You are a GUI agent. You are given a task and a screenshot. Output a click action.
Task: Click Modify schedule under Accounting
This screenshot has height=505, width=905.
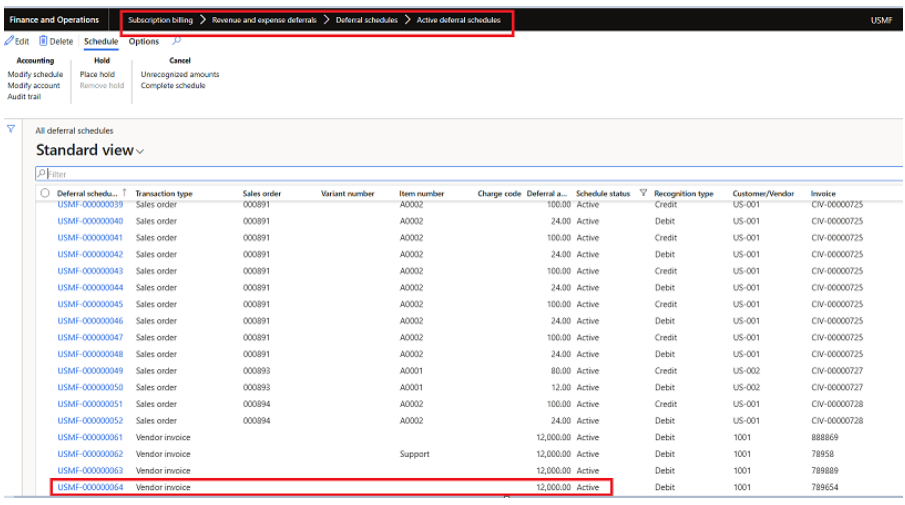tap(35, 75)
